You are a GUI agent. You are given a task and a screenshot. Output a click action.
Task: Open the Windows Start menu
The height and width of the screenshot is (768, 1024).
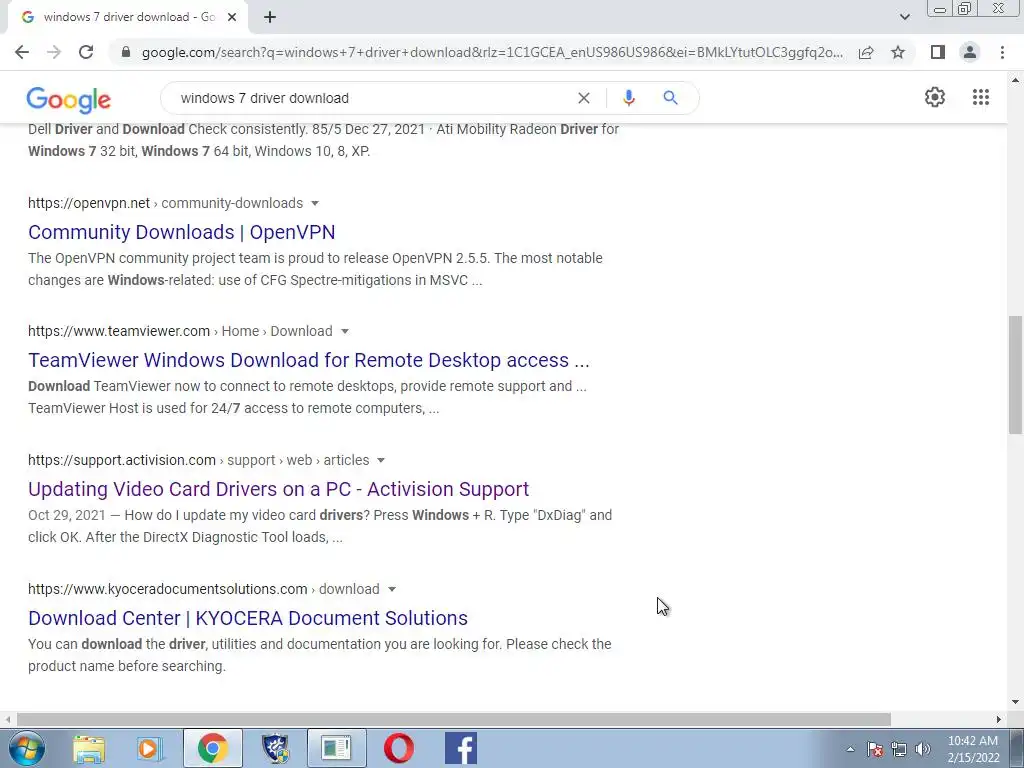coord(26,748)
